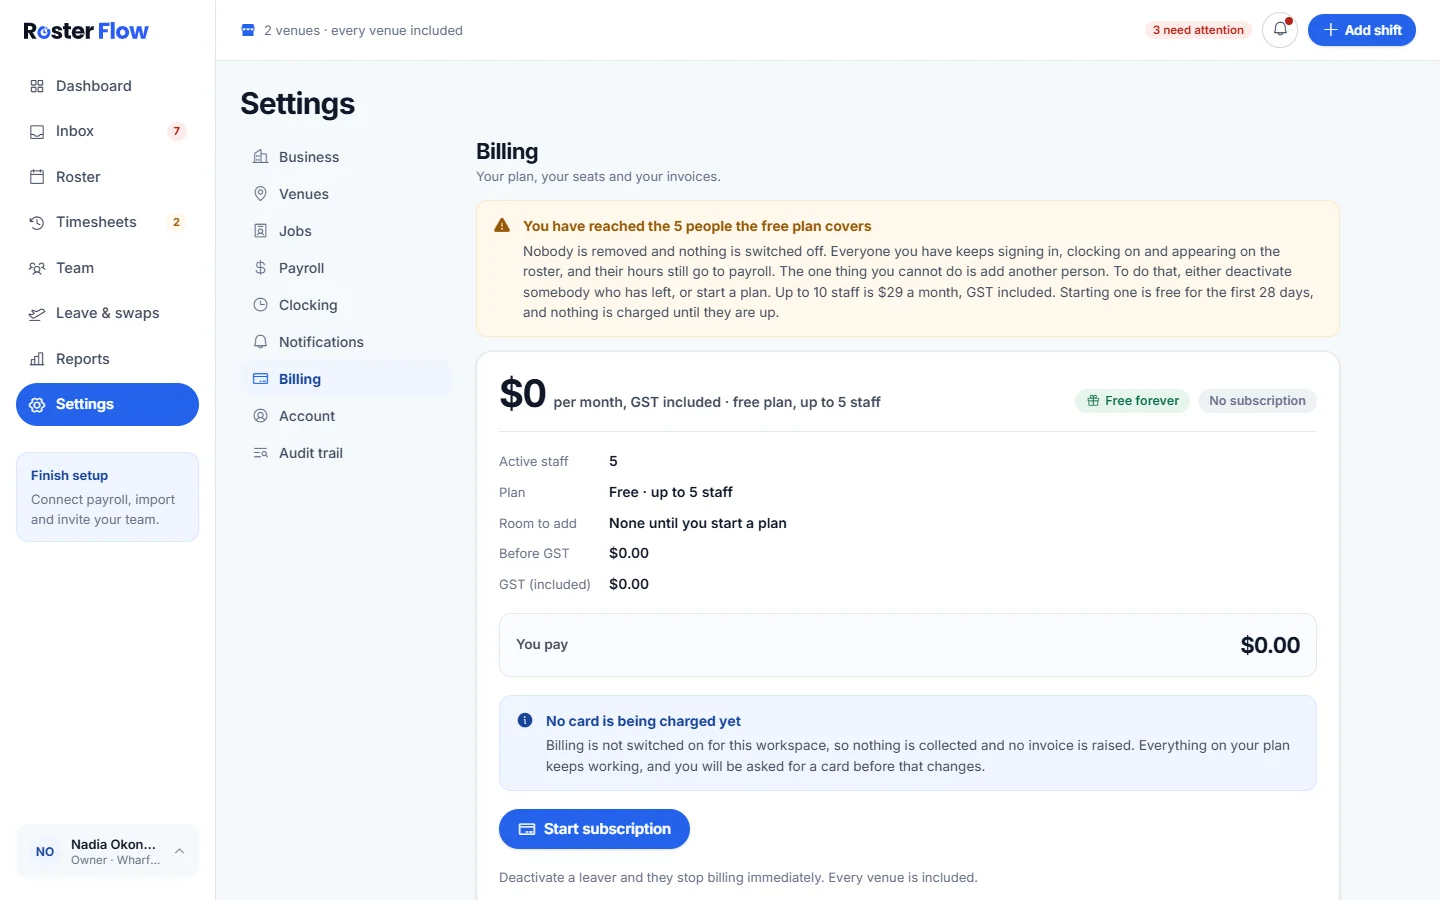This screenshot has height=900, width=1440.
Task: Open the Audit trail settings section
Action: (346, 453)
